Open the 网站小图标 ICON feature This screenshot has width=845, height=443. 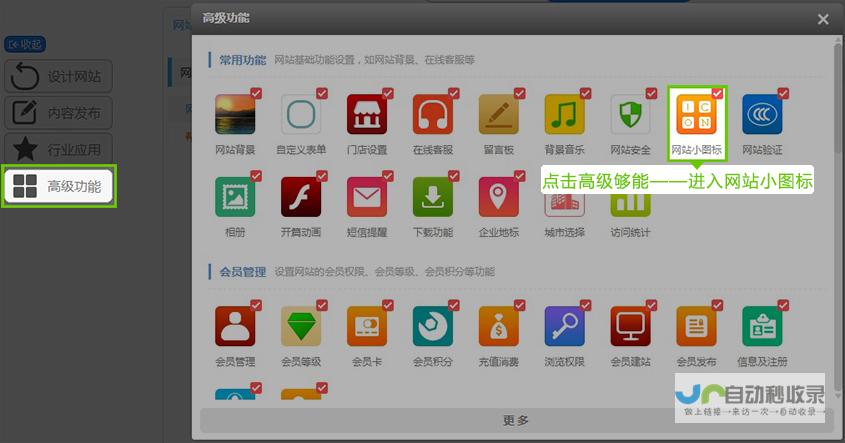pos(696,114)
